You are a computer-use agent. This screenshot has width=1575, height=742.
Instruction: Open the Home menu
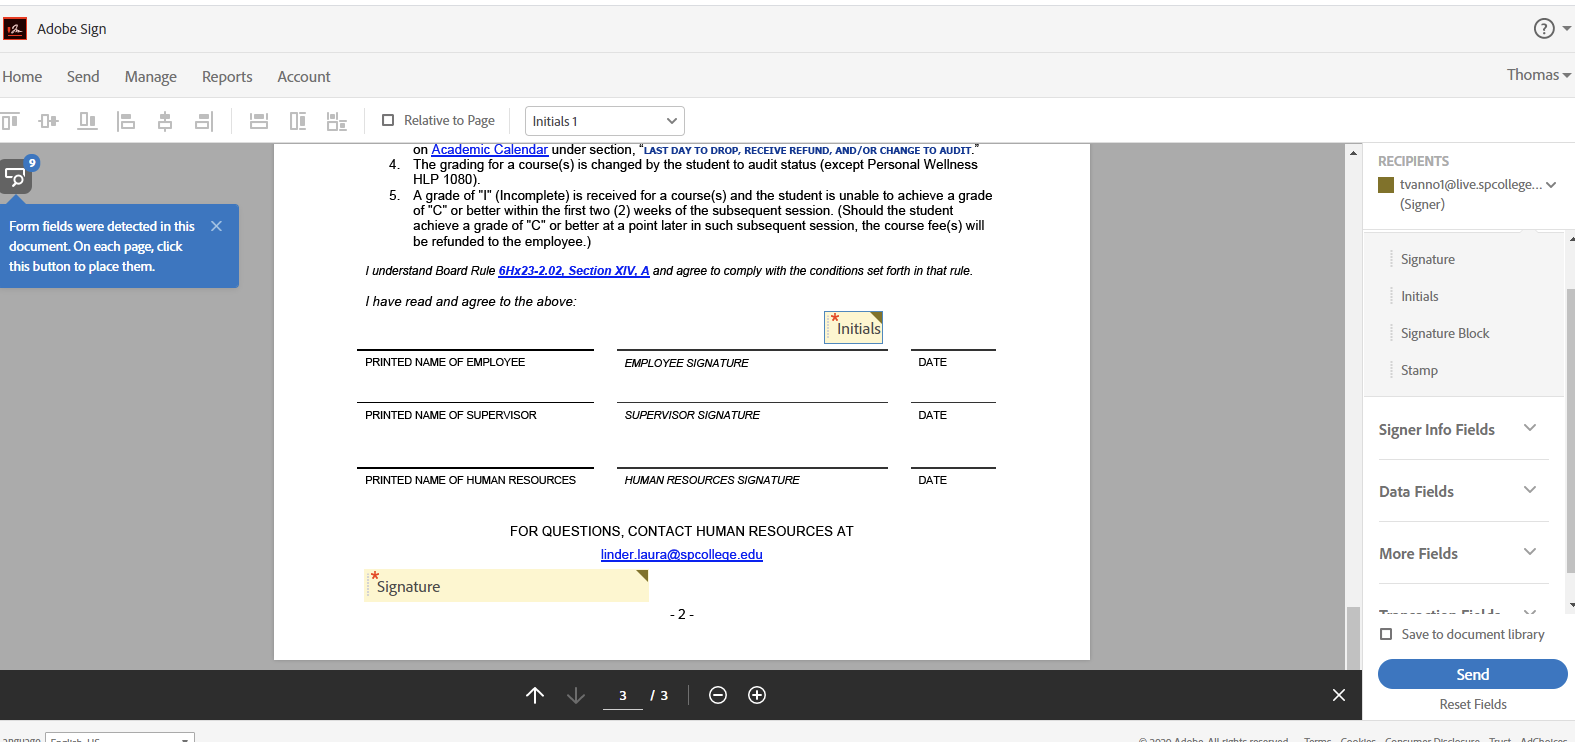pyautogui.click(x=22, y=77)
